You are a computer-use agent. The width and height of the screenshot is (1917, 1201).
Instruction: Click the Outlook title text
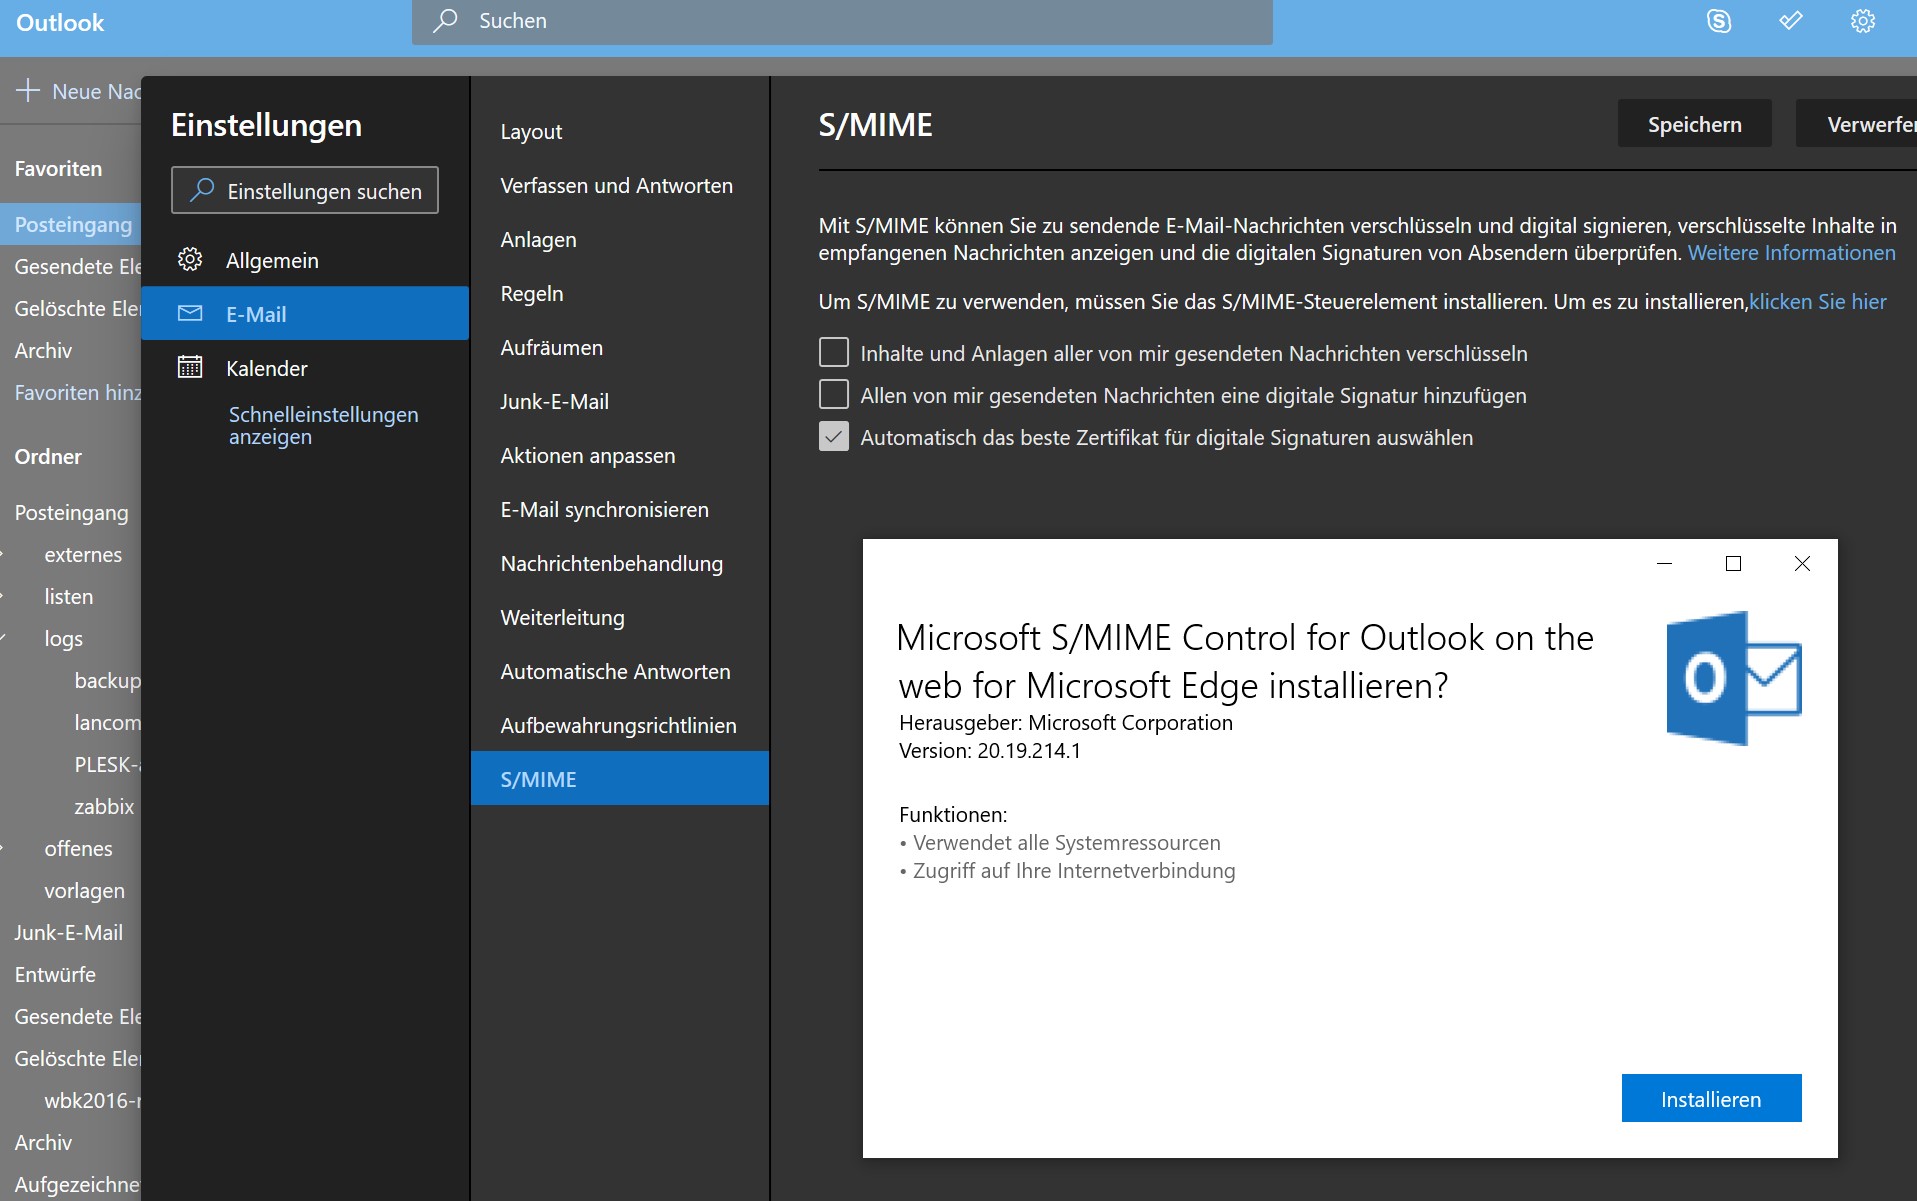click(60, 22)
